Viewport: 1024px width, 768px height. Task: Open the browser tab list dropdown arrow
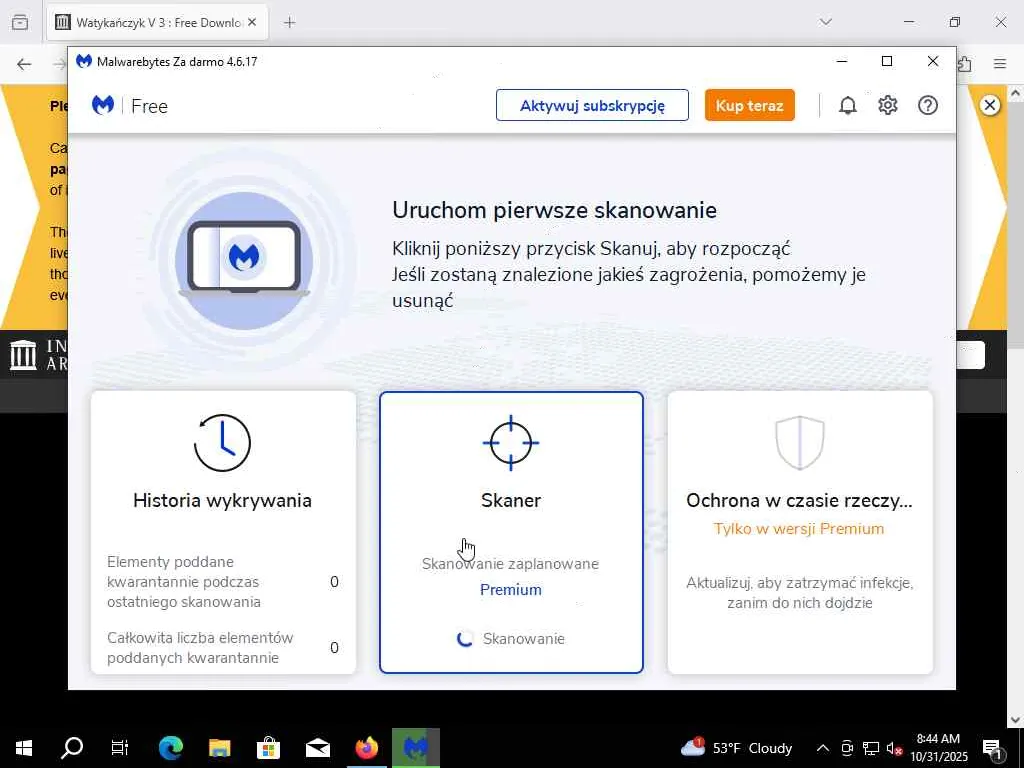(826, 22)
